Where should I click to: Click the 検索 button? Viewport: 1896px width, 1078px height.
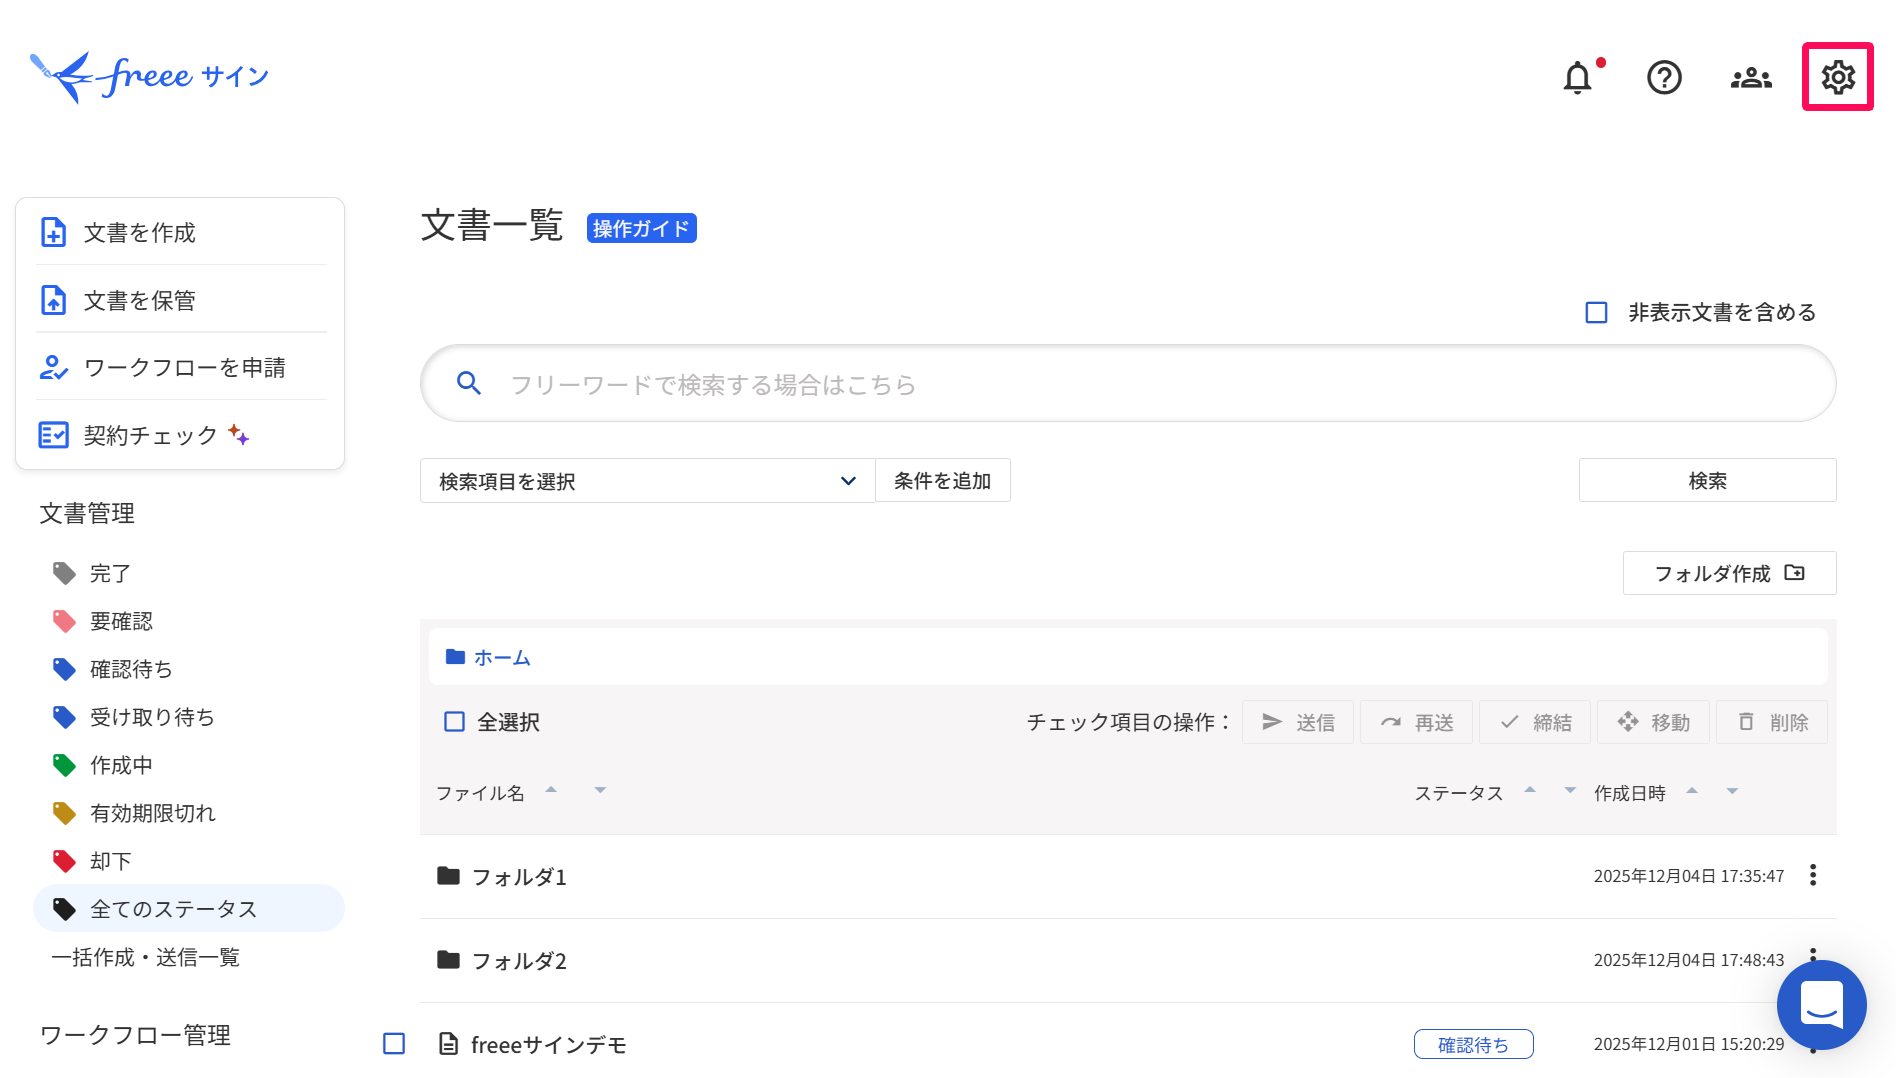pos(1707,481)
